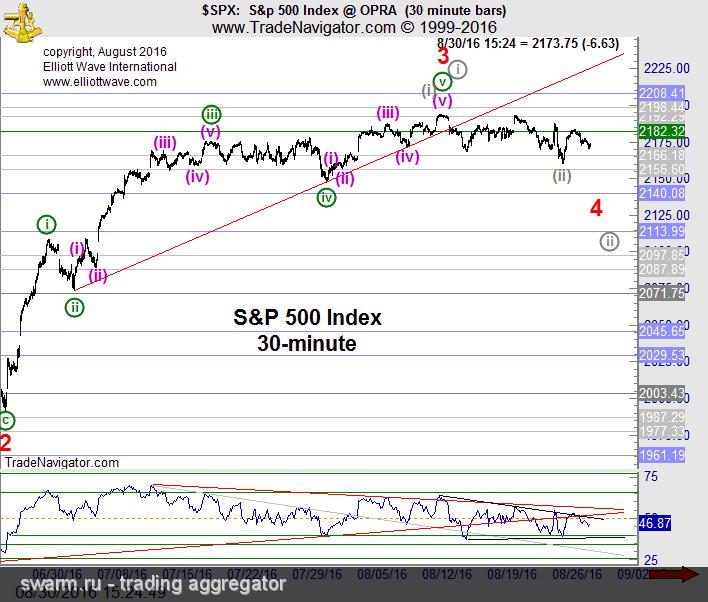Select the red wave 3 label

pos(442,57)
